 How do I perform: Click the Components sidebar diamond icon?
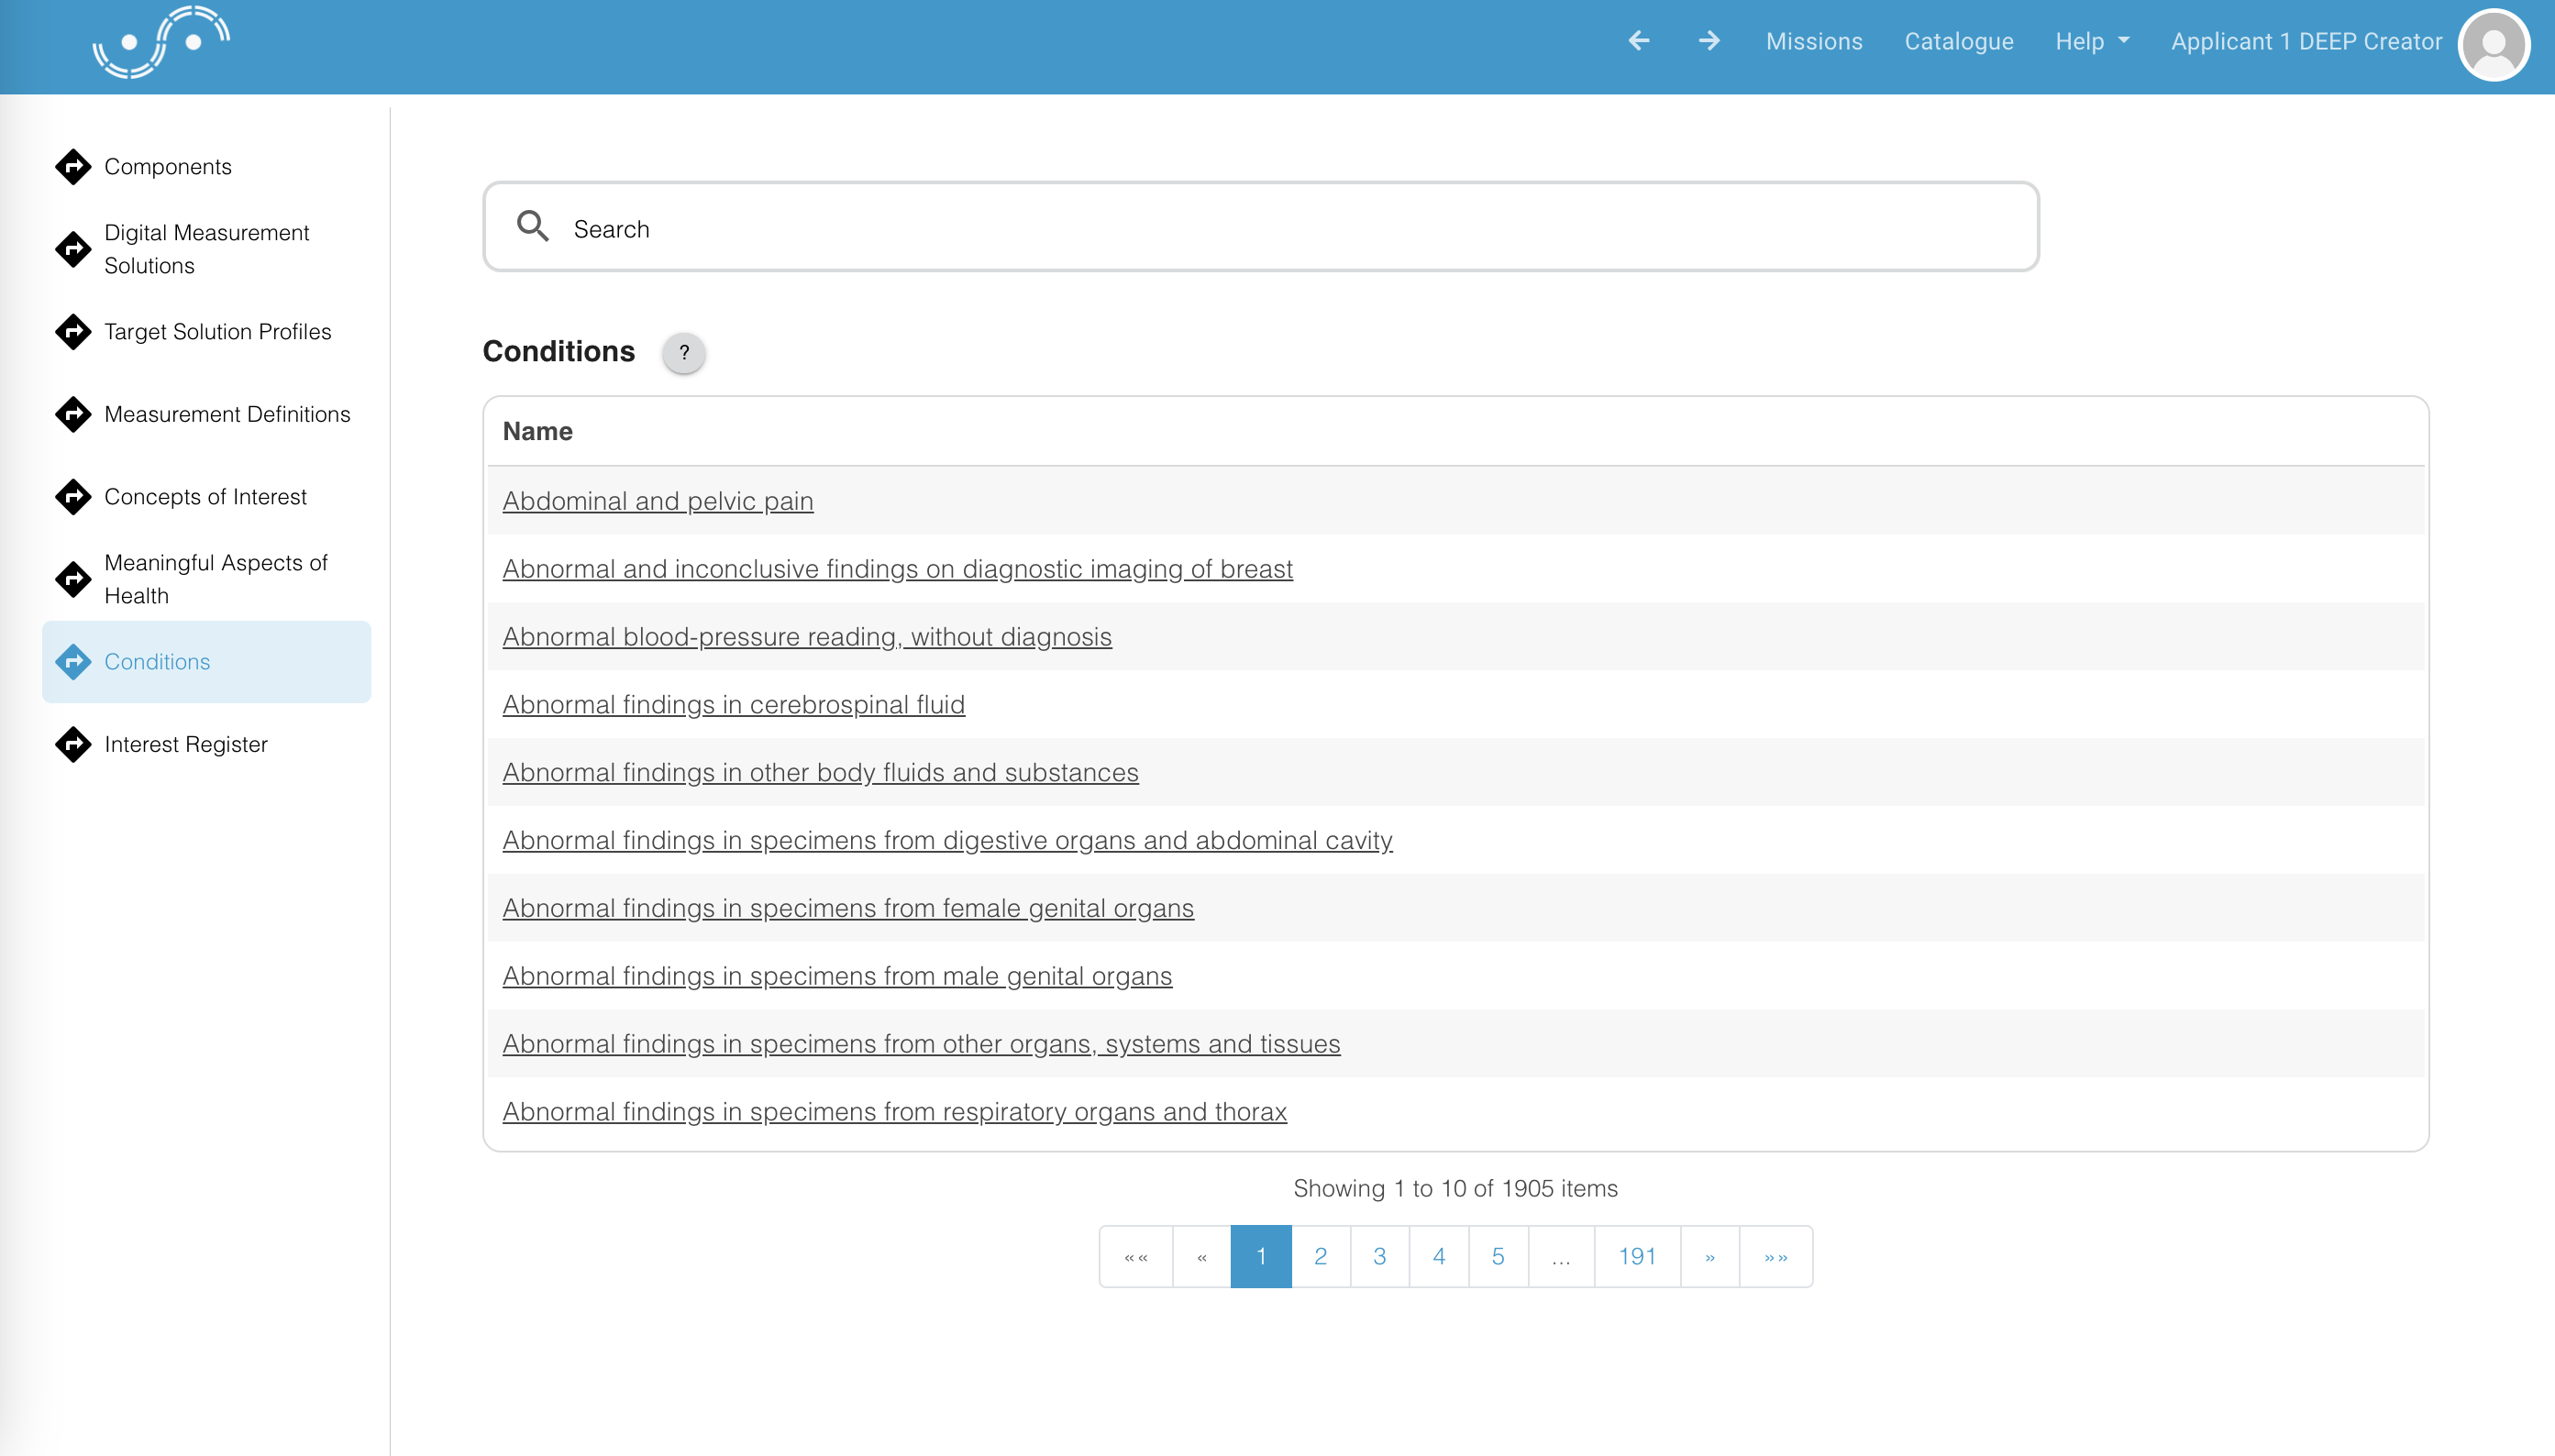click(73, 166)
